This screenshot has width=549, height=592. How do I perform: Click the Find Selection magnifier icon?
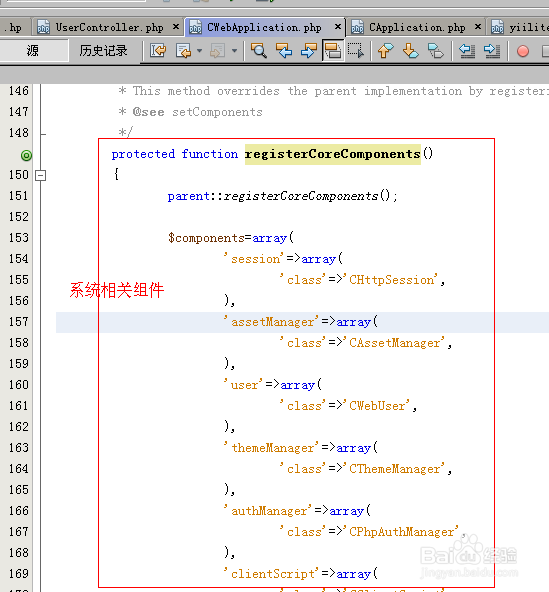259,51
